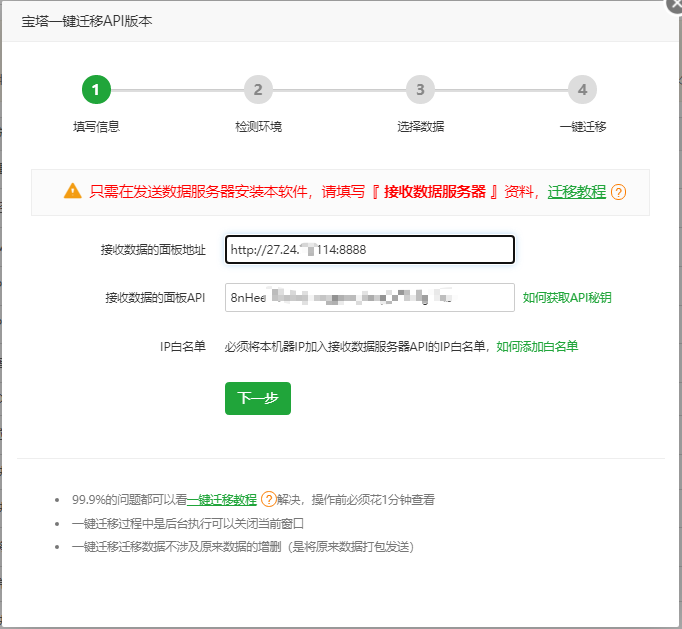682x629 pixels.
Task: Click the 填写信息 step label
Action: [x=96, y=127]
